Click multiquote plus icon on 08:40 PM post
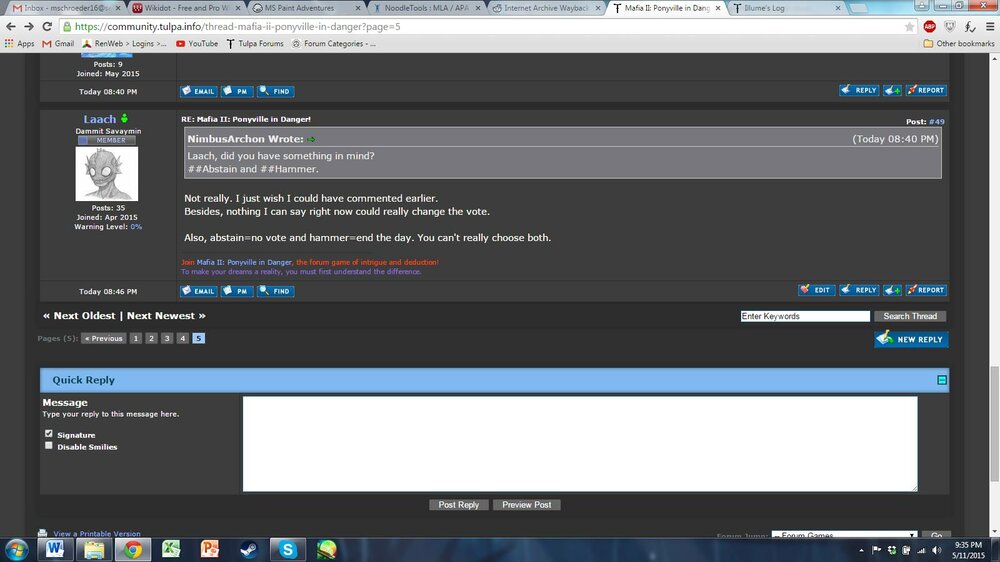The width and height of the screenshot is (1000, 562). tap(892, 90)
